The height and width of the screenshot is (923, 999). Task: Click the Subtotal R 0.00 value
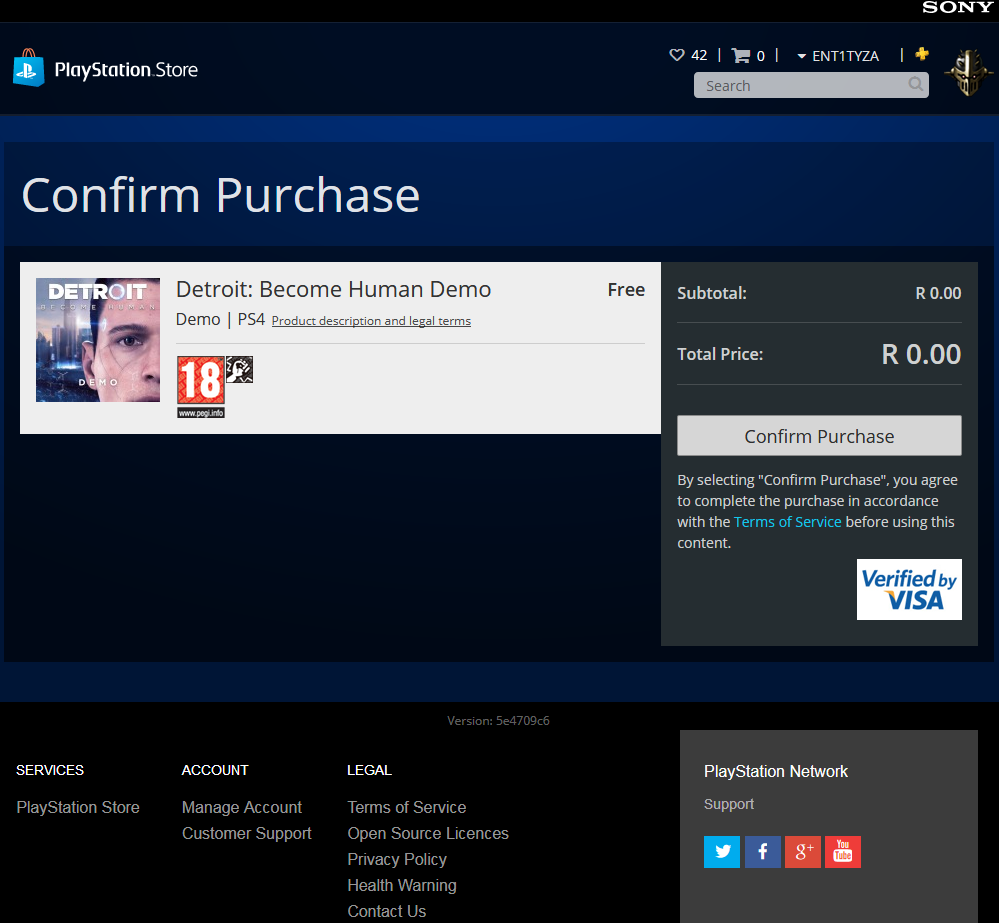point(938,293)
